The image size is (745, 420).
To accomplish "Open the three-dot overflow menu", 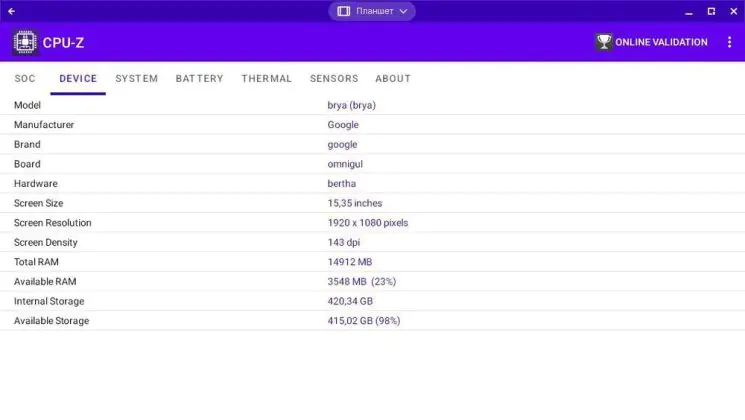I will pos(729,42).
